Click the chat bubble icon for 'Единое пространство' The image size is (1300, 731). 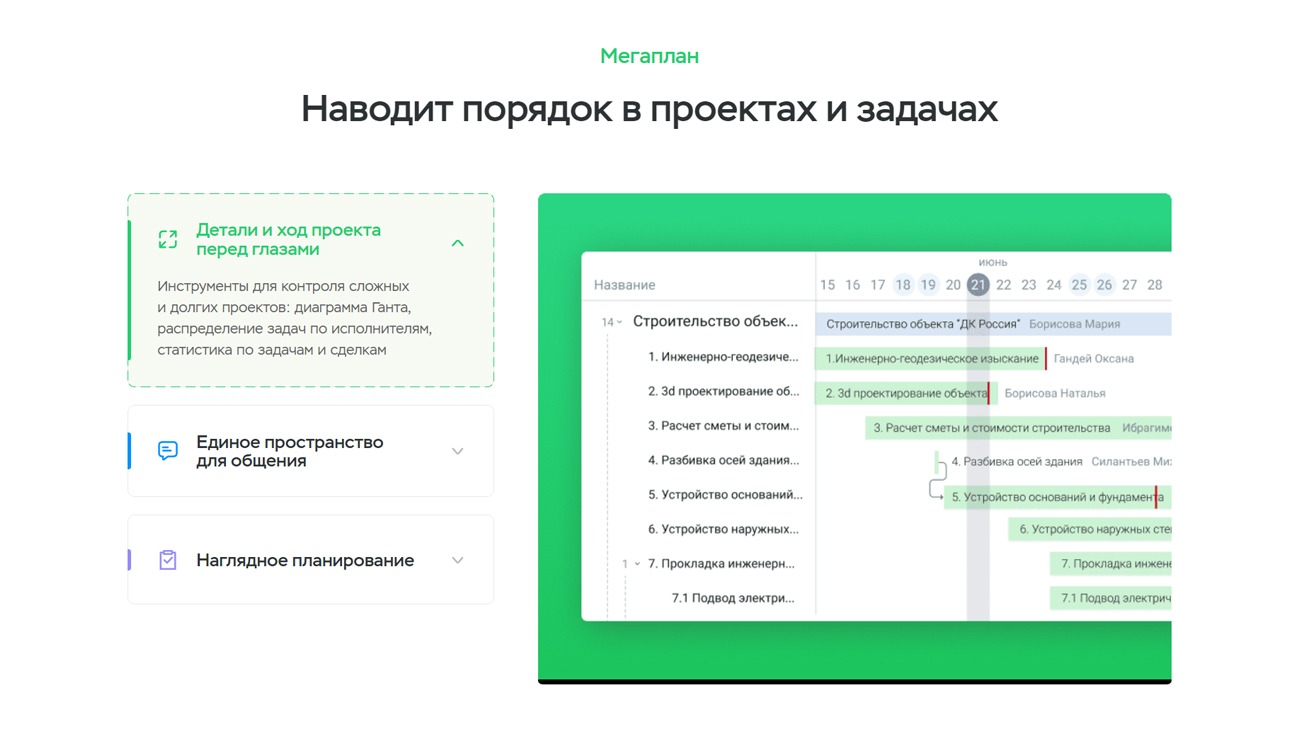tap(168, 451)
